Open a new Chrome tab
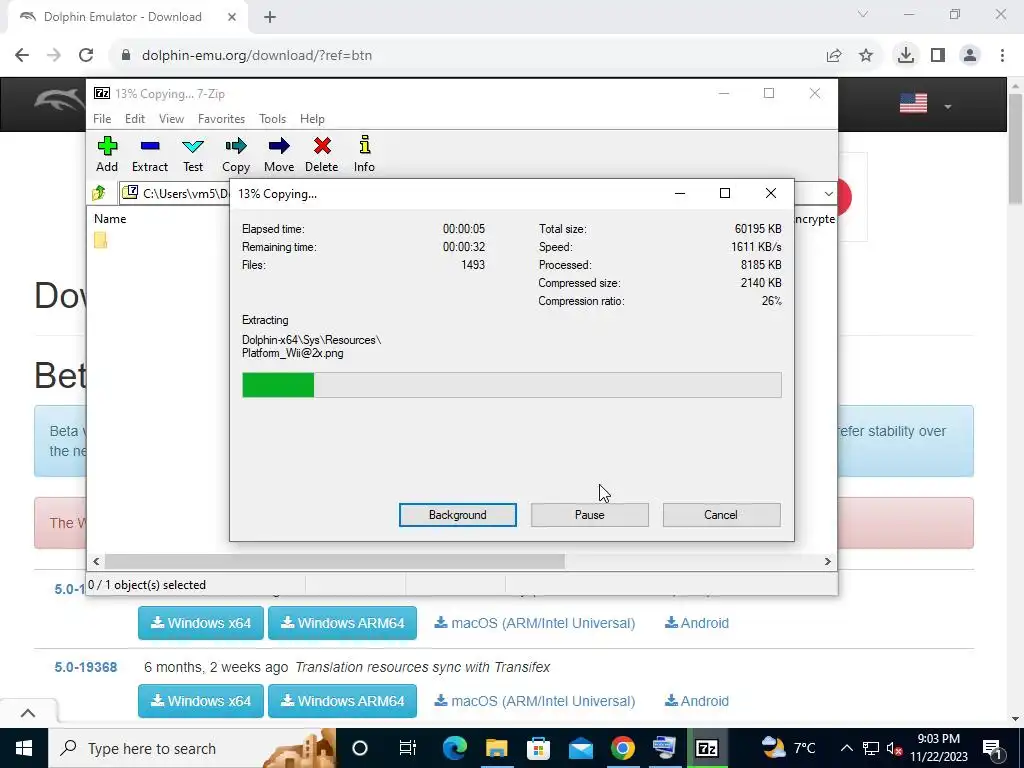Screen dimensions: 1024x768 270,17
